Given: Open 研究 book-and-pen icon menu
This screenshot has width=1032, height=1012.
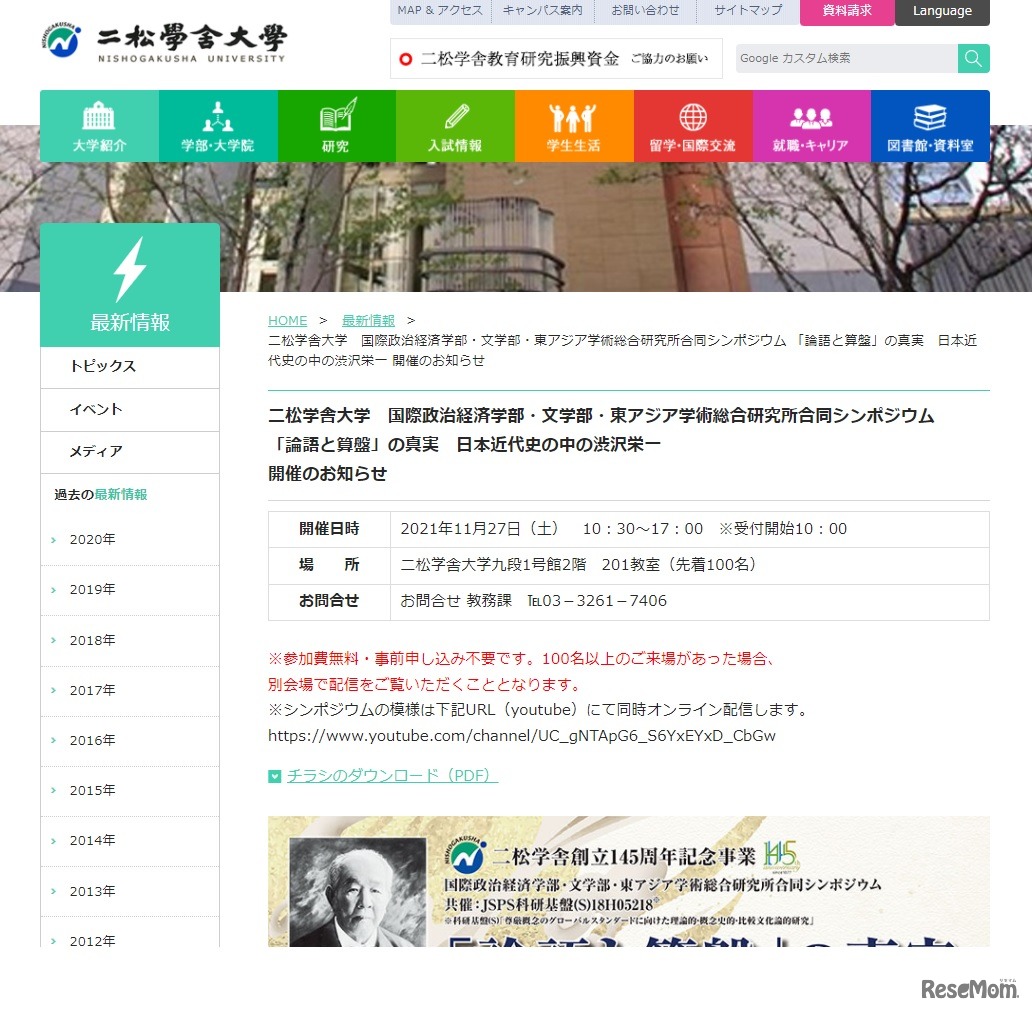Looking at the screenshot, I should click(336, 126).
